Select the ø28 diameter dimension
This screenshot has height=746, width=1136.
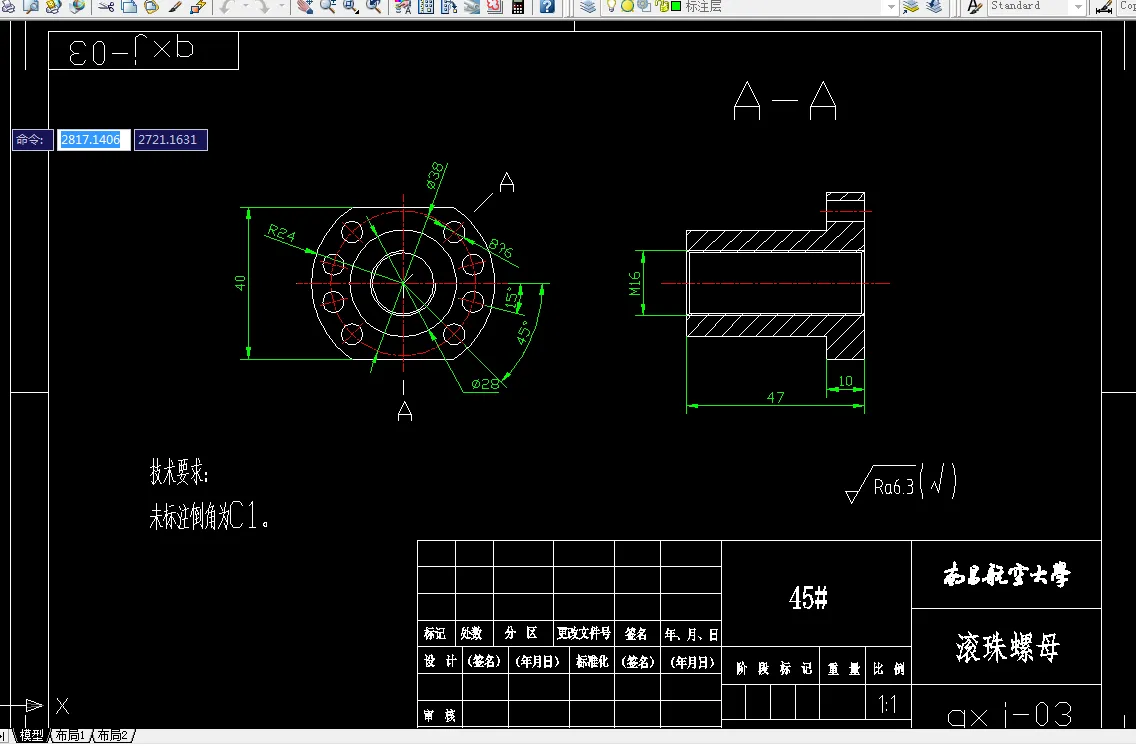(485, 384)
